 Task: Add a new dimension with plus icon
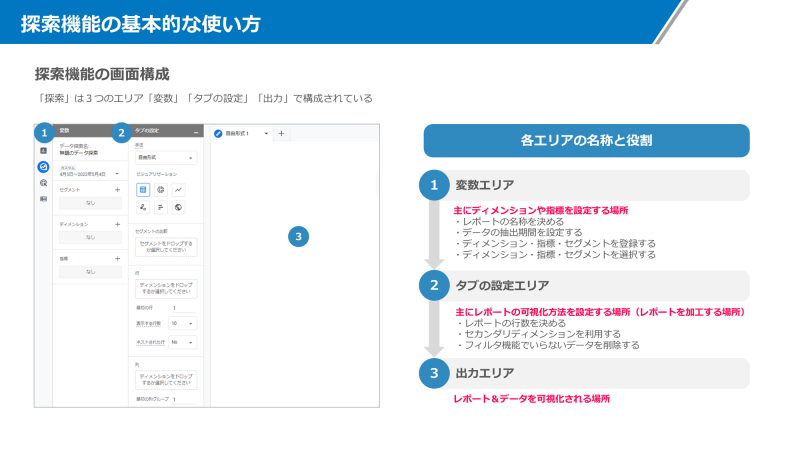tap(117, 224)
